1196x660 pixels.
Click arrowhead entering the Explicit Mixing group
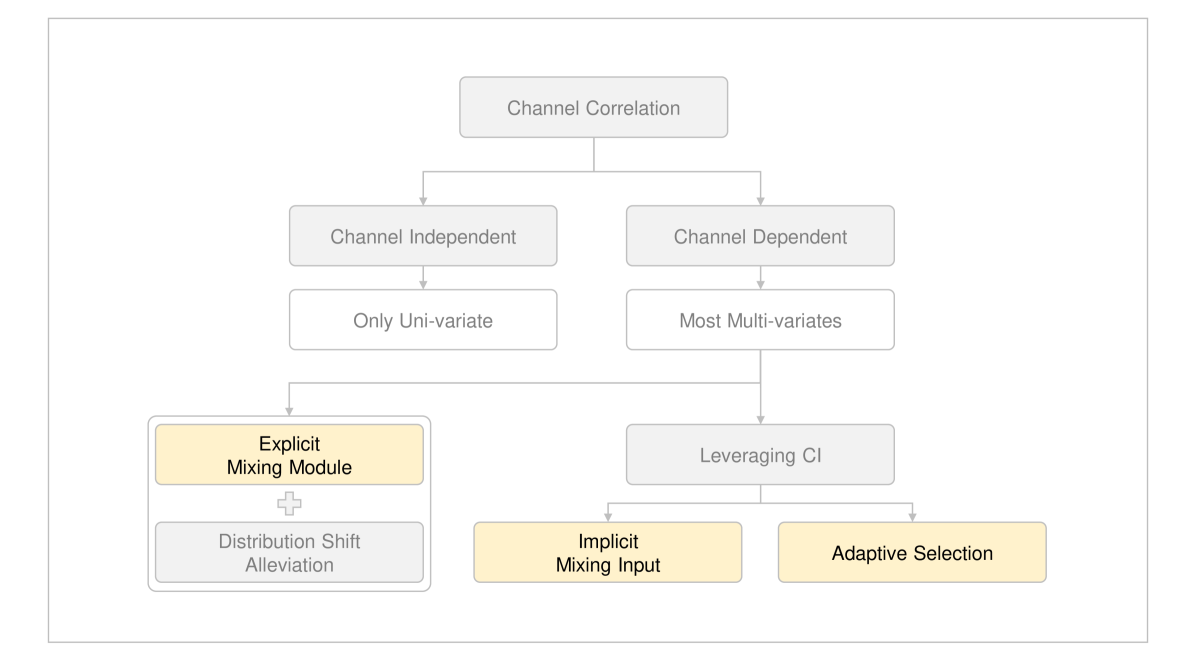click(x=290, y=410)
